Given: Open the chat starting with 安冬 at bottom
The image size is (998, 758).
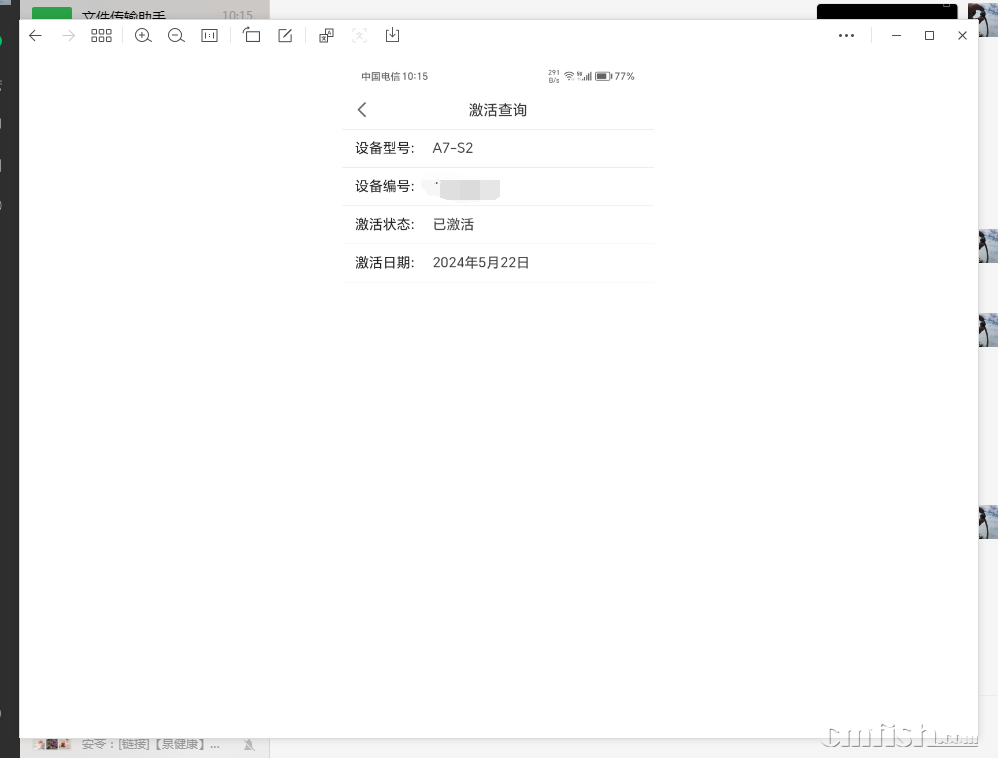Looking at the screenshot, I should tap(150, 745).
